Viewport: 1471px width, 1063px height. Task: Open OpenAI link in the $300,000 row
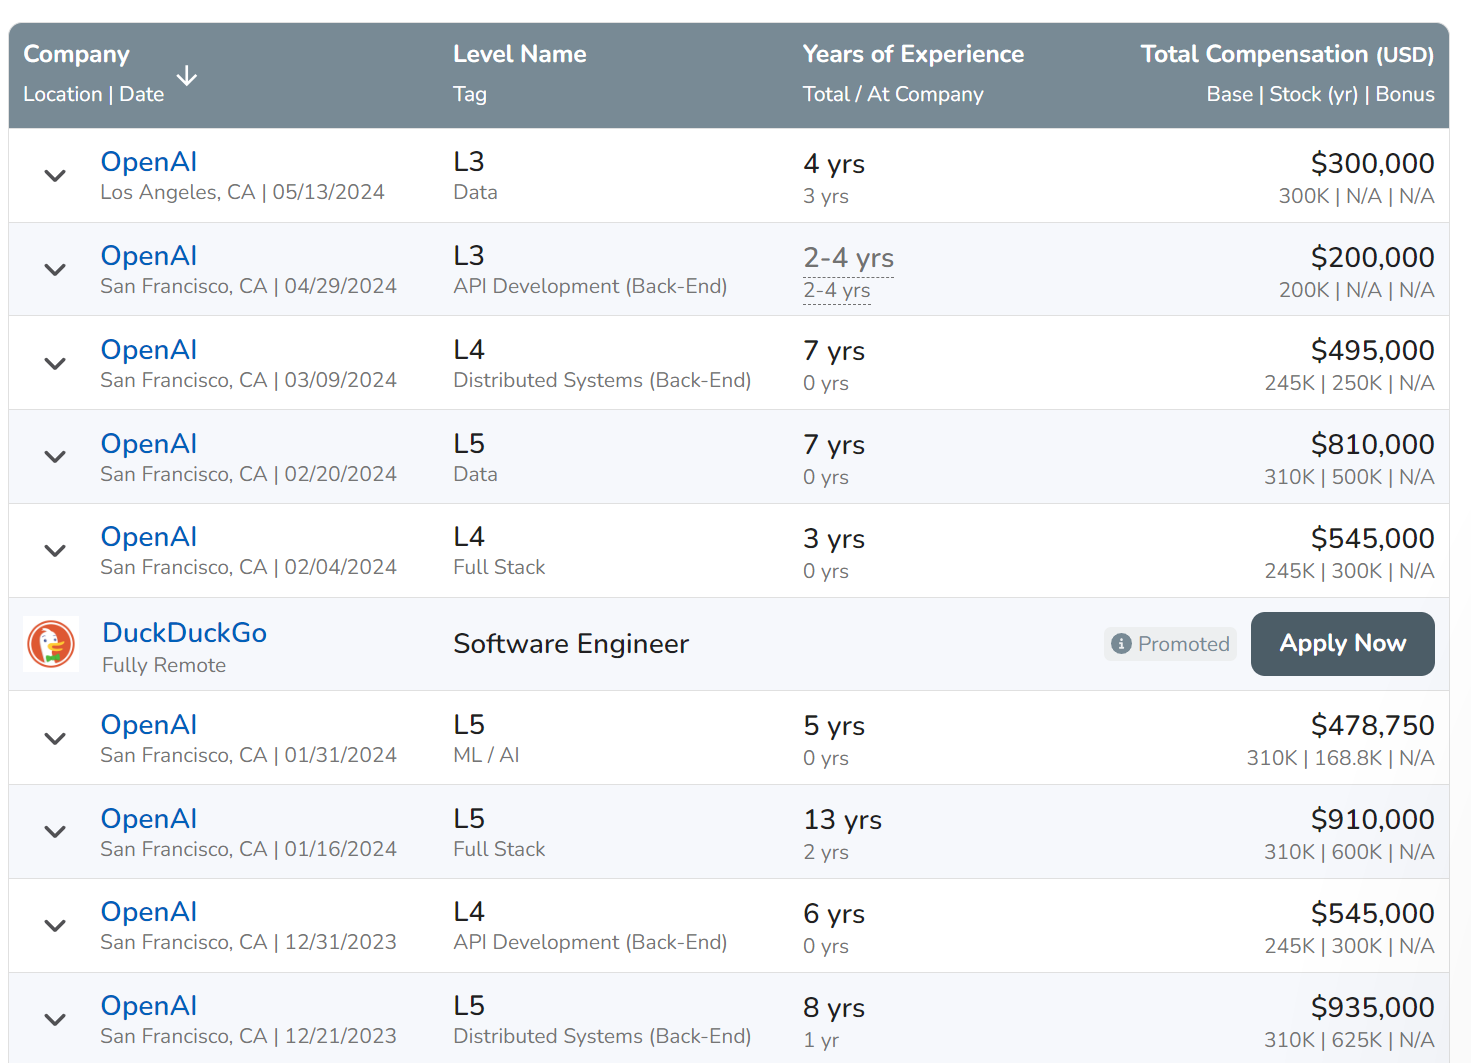(x=149, y=162)
